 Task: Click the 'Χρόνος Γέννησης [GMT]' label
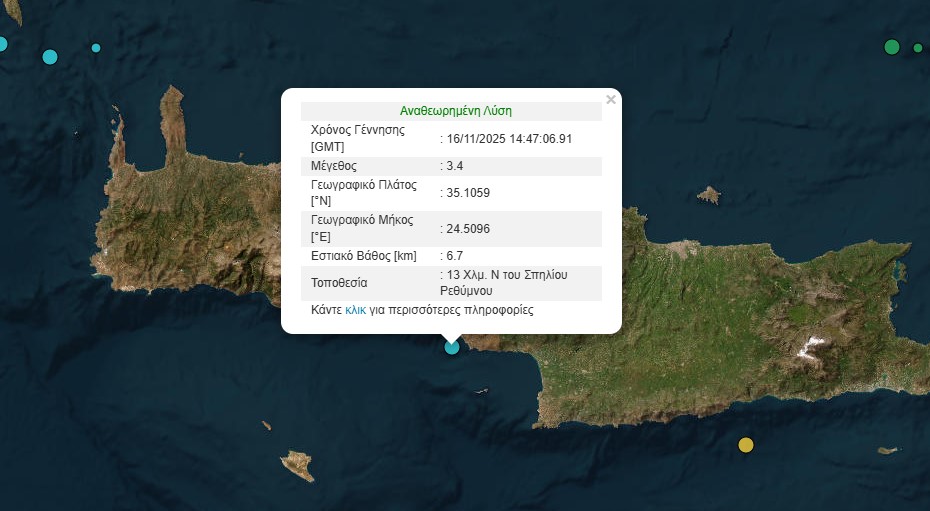(358, 138)
